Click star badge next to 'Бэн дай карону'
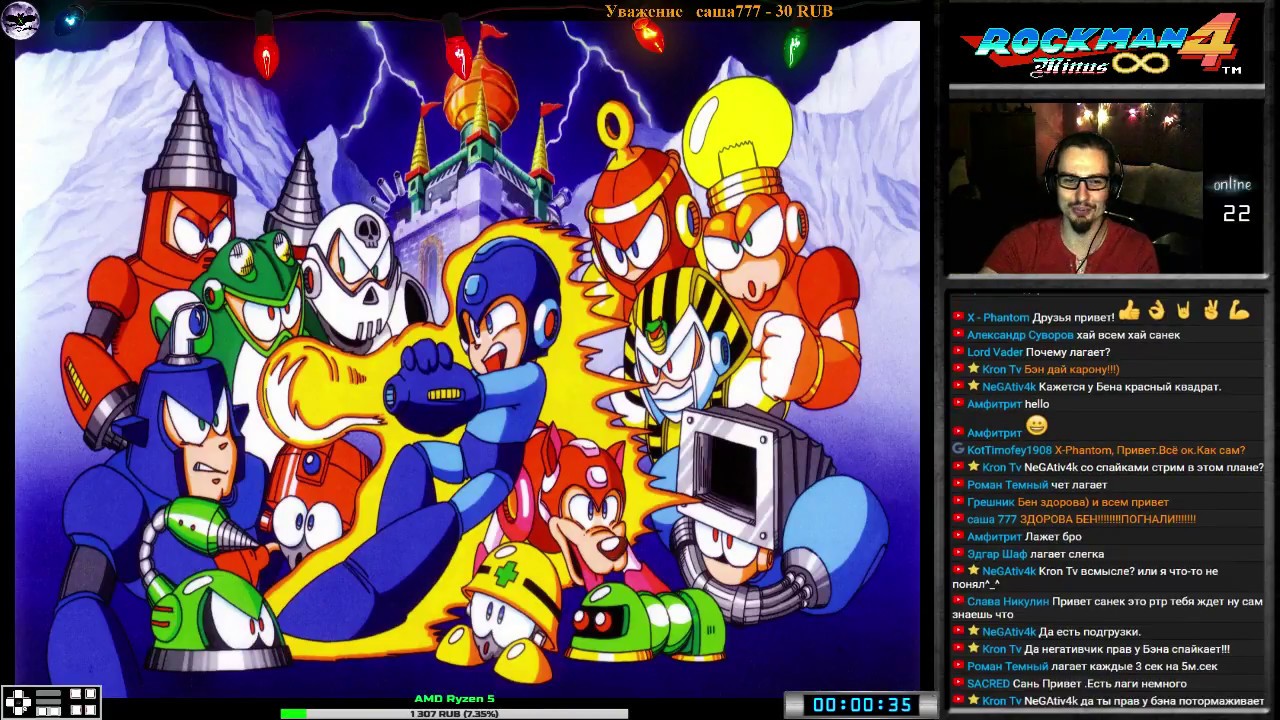The width and height of the screenshot is (1280, 720). tap(973, 369)
